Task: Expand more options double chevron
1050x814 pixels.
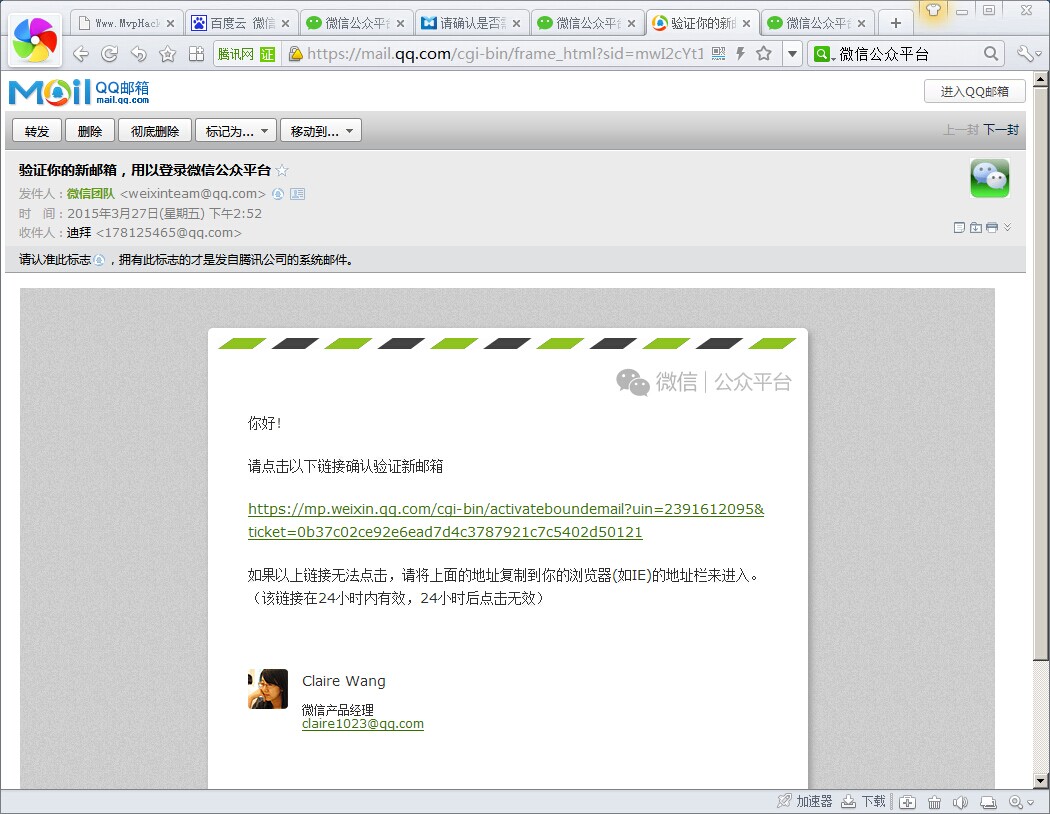Action: tap(1007, 227)
